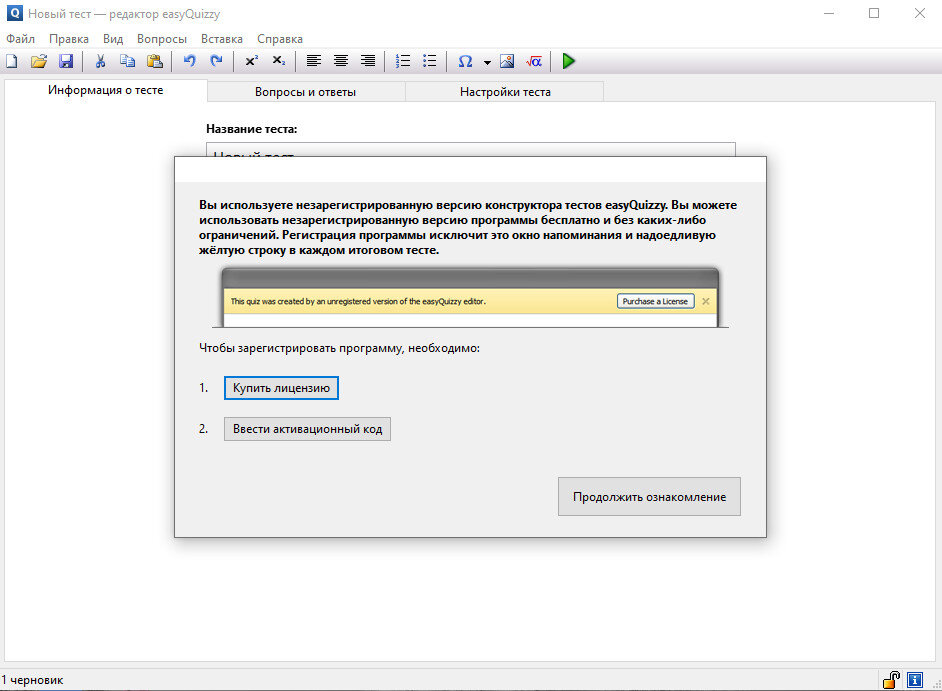Insert an image from toolbar
The width and height of the screenshot is (942, 691).
507,61
